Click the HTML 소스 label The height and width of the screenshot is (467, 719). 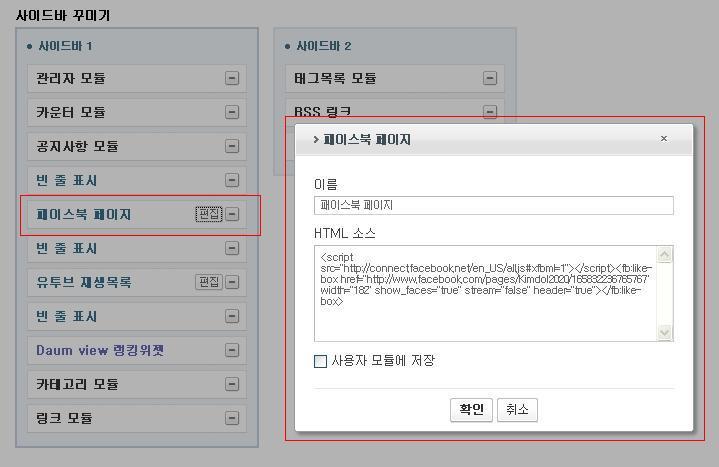coord(345,234)
